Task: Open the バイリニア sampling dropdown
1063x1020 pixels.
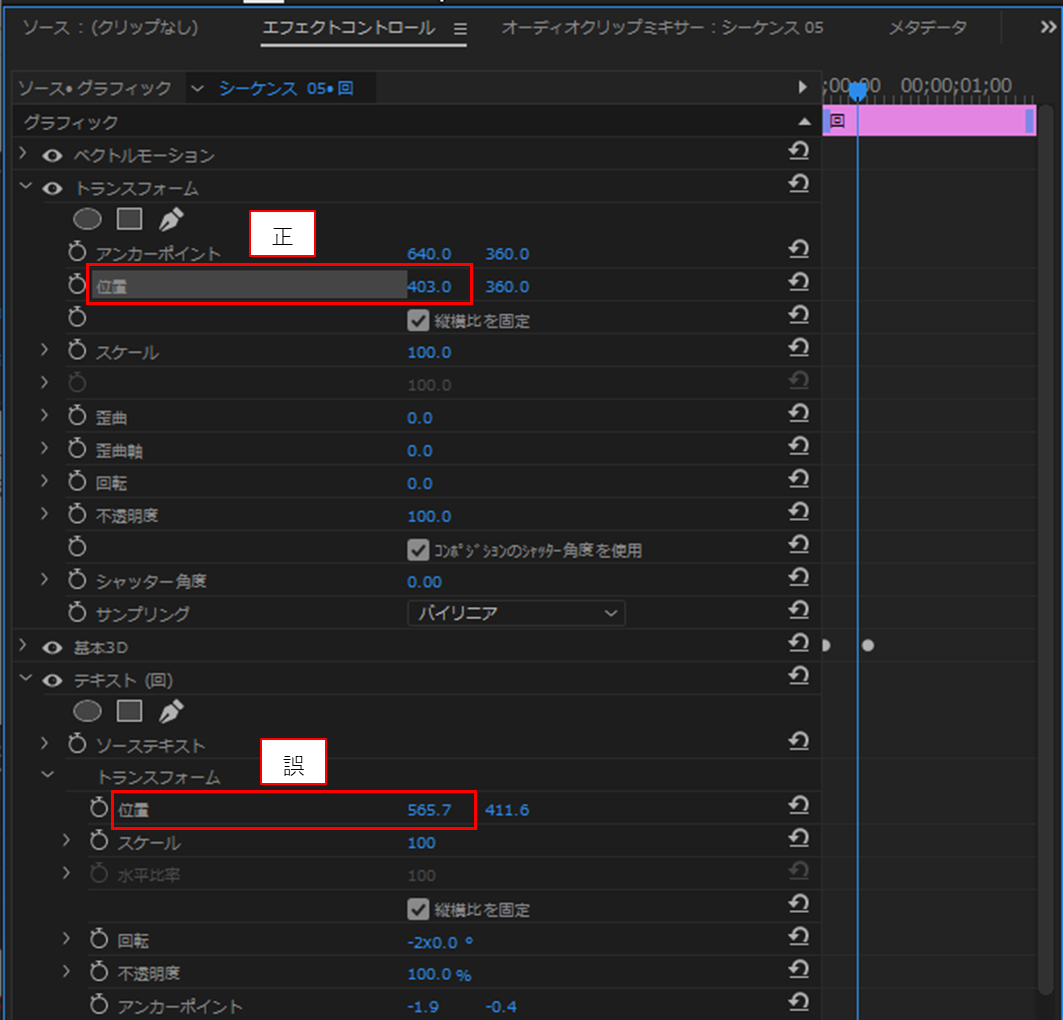Action: [515, 612]
